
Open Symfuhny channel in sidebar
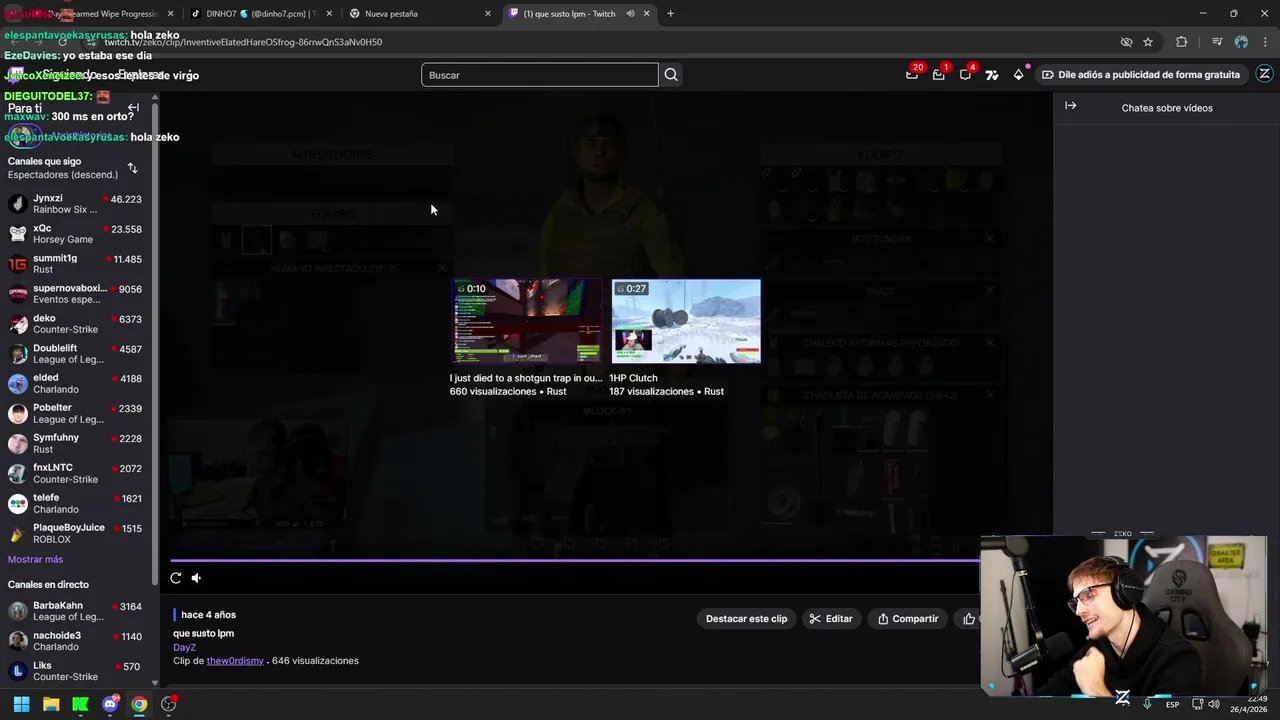click(76, 444)
